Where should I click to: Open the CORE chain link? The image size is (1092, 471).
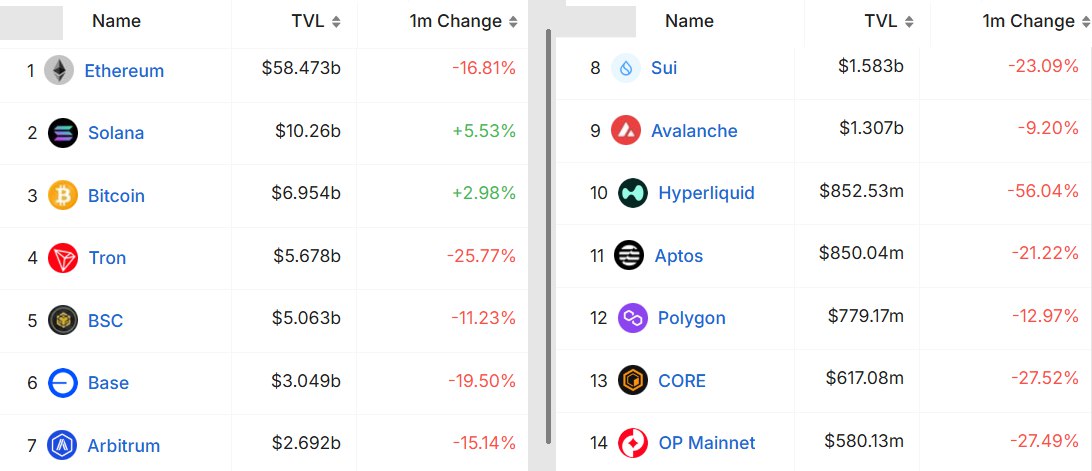(681, 380)
